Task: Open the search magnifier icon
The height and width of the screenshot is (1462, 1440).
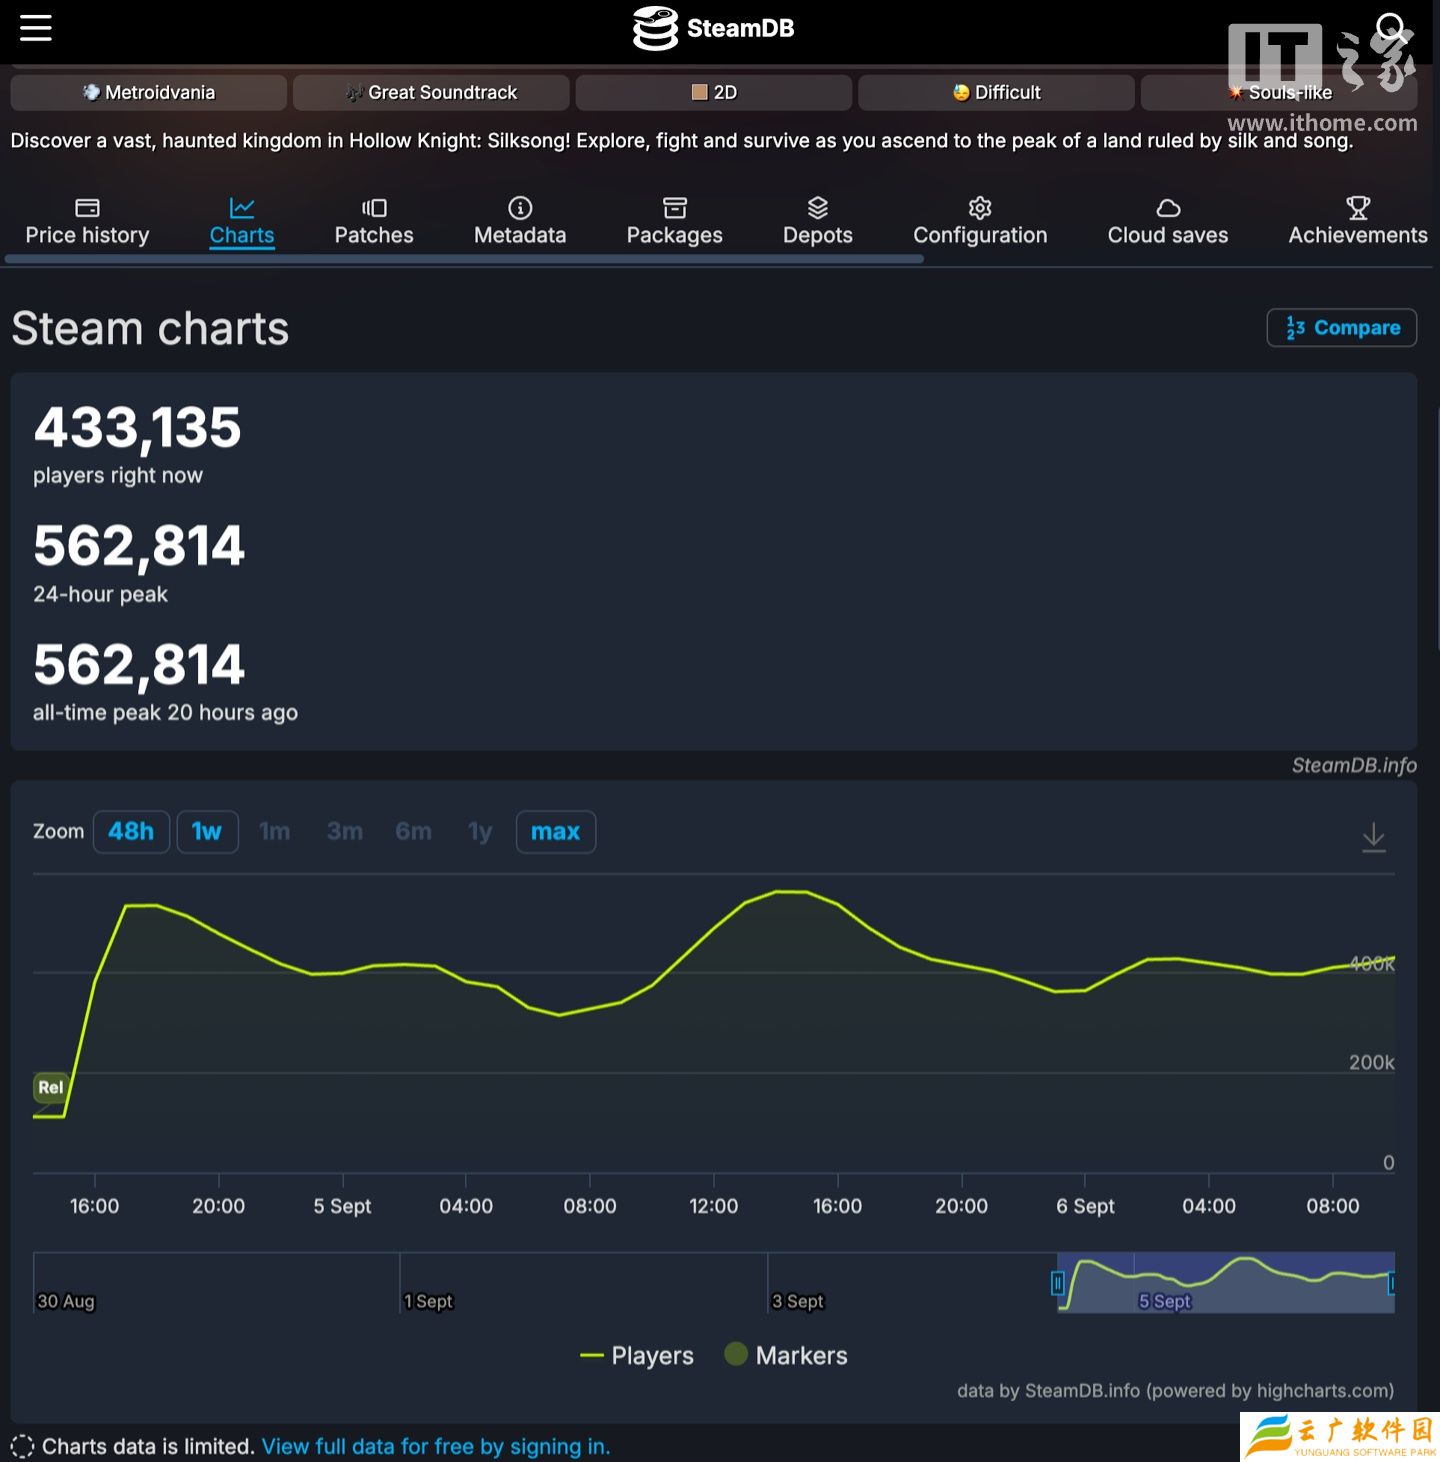Action: coord(1391,27)
